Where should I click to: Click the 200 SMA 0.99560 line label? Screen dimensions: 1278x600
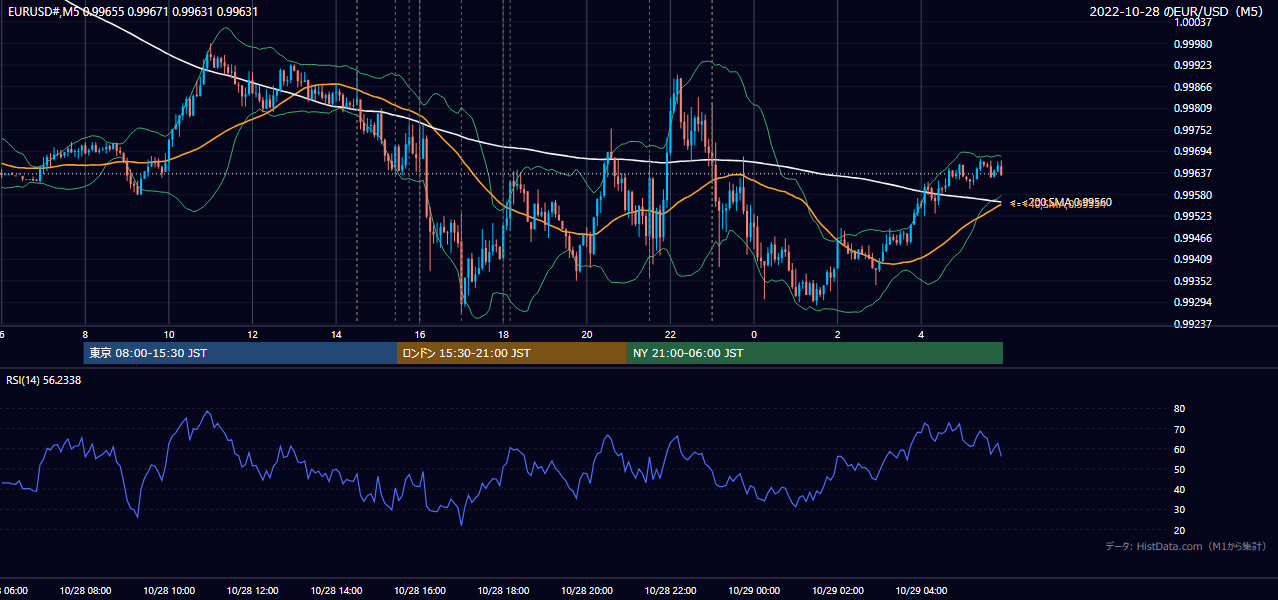[1066, 202]
